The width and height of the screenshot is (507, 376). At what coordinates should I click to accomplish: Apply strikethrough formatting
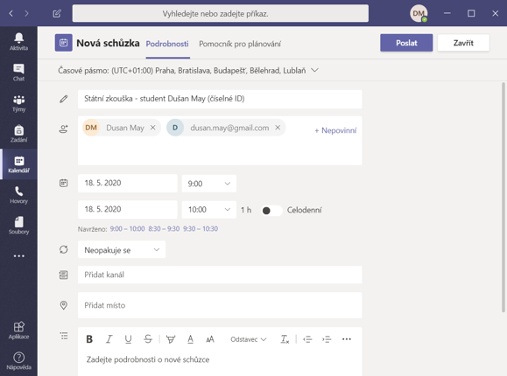pos(148,339)
